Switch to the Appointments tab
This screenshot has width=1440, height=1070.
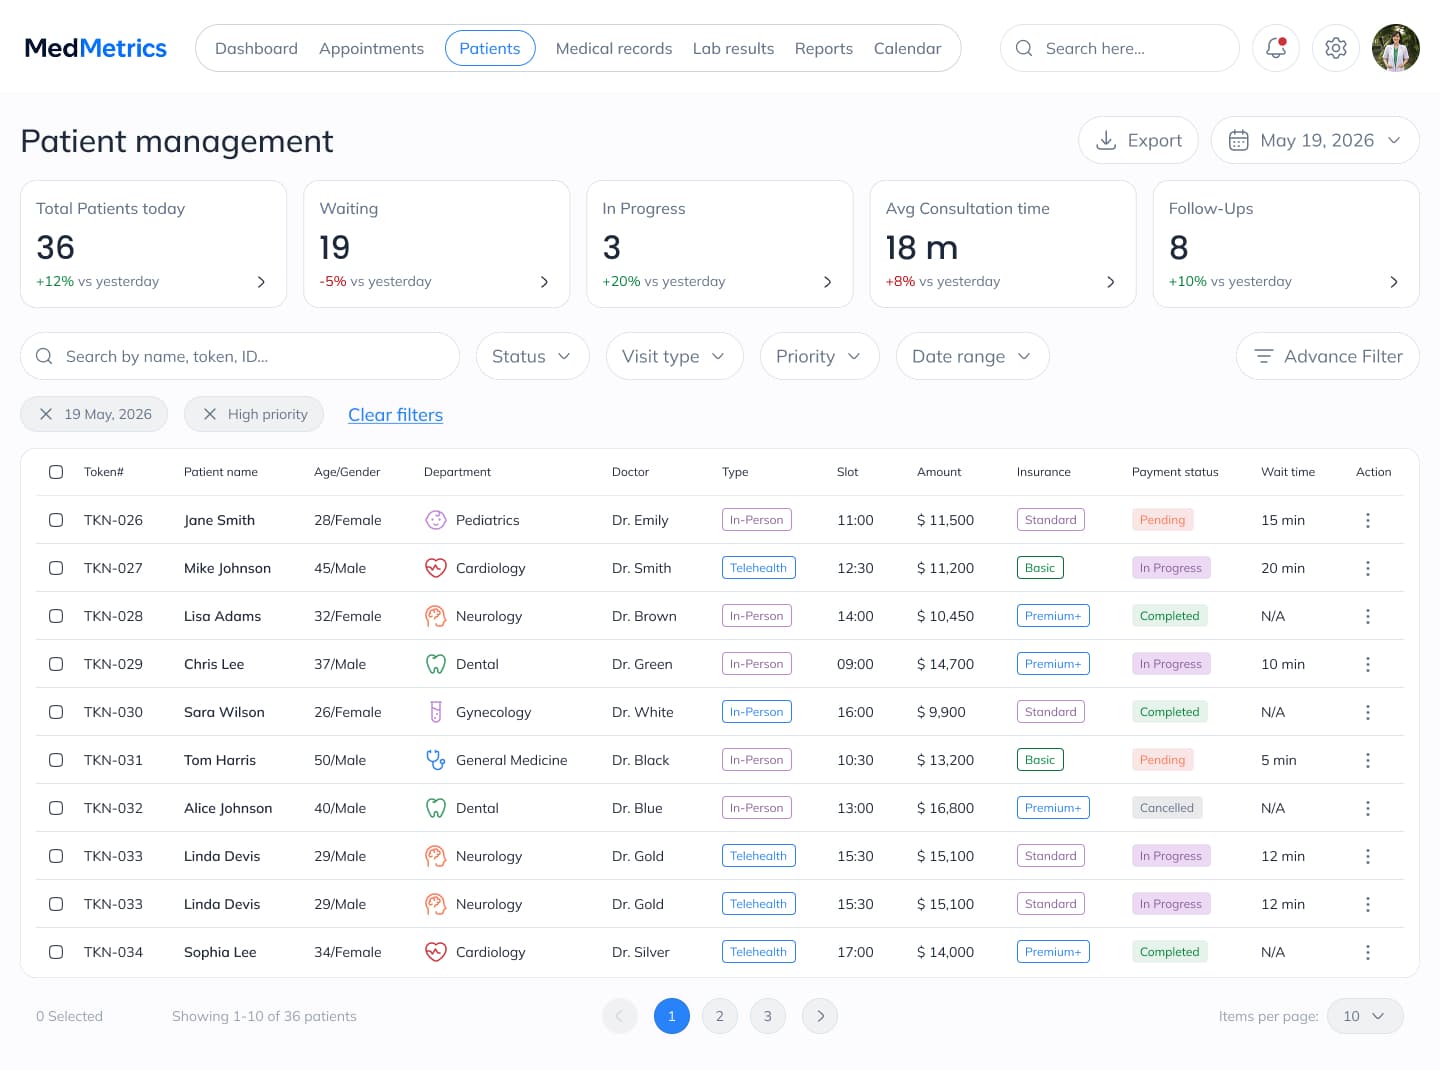click(x=371, y=48)
